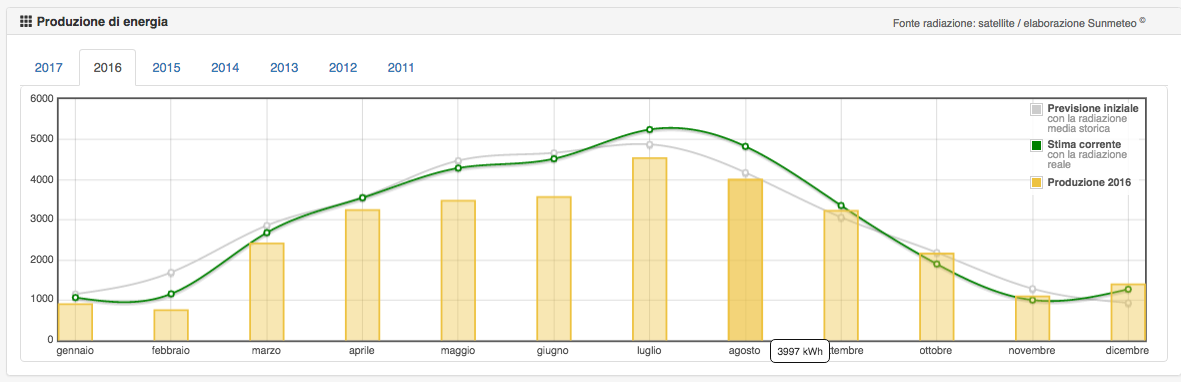Click the luglio production bar
This screenshot has height=382, width=1181.
(x=649, y=249)
